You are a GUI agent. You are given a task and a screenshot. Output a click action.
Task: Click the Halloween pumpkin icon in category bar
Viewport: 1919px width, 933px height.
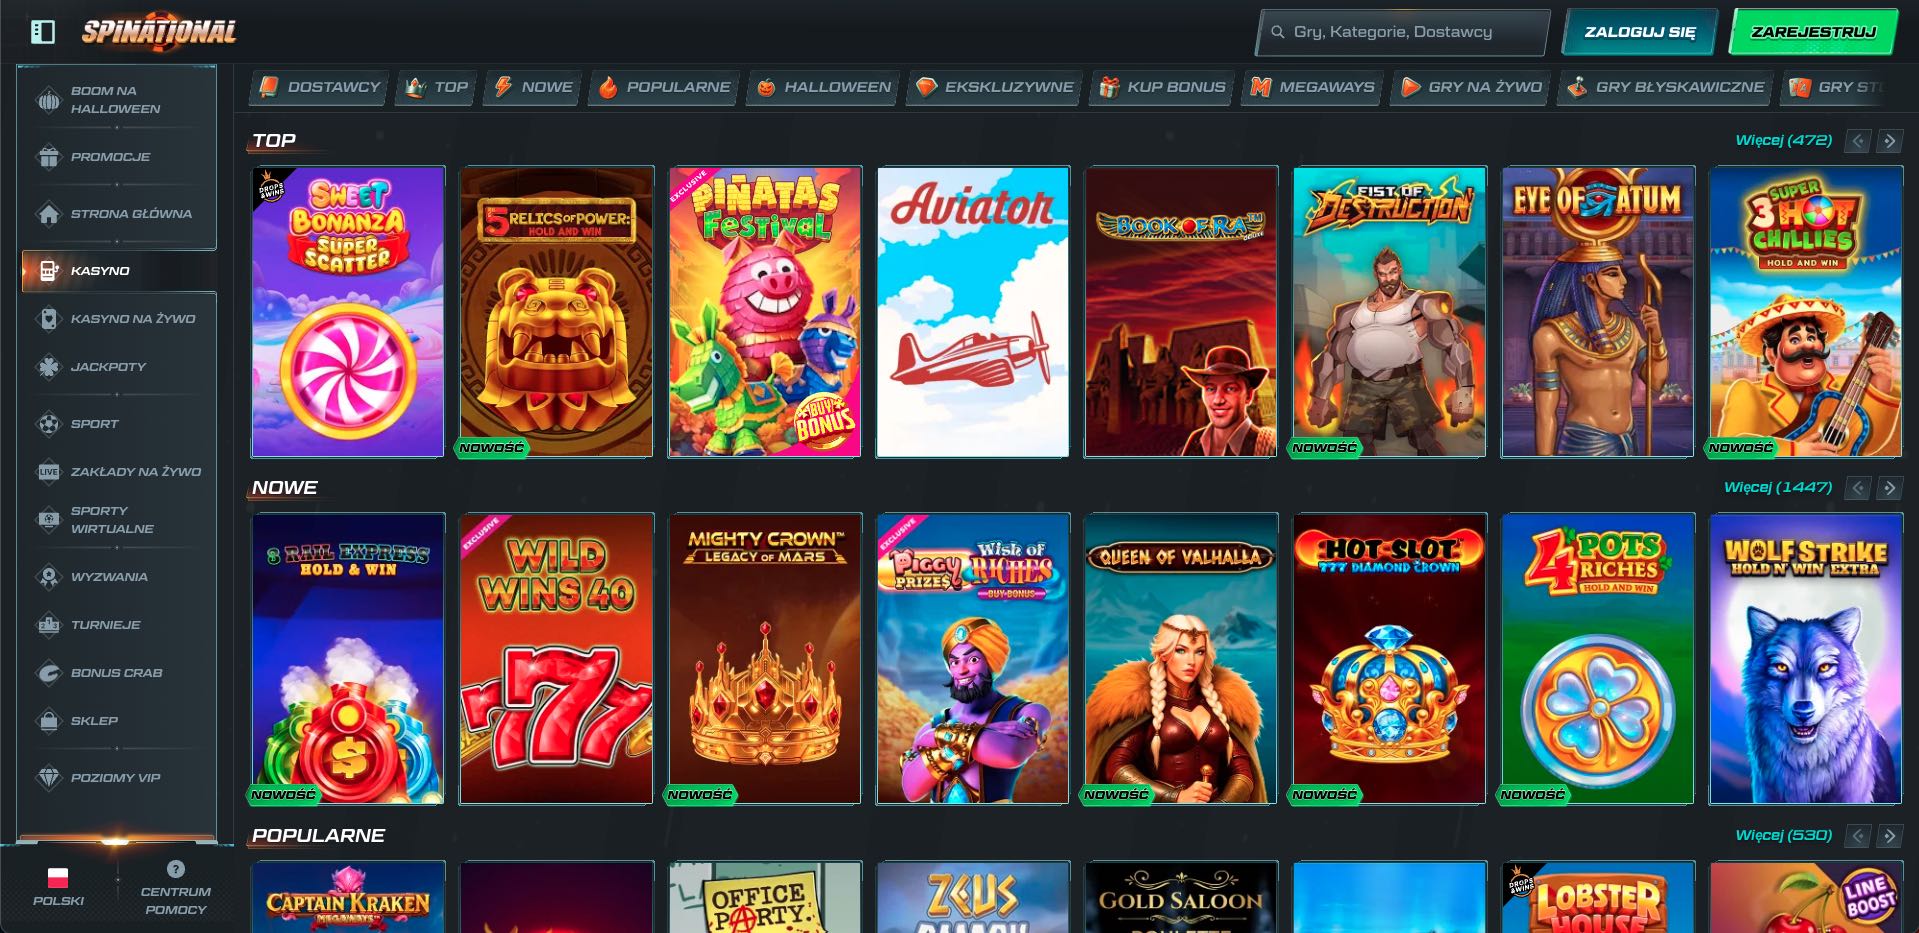[769, 87]
